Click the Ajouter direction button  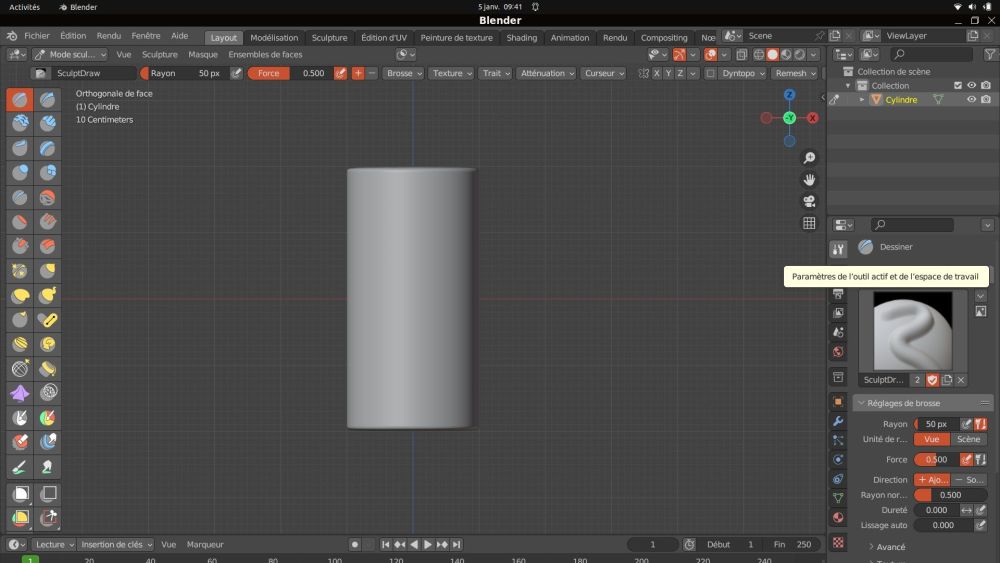(932, 479)
